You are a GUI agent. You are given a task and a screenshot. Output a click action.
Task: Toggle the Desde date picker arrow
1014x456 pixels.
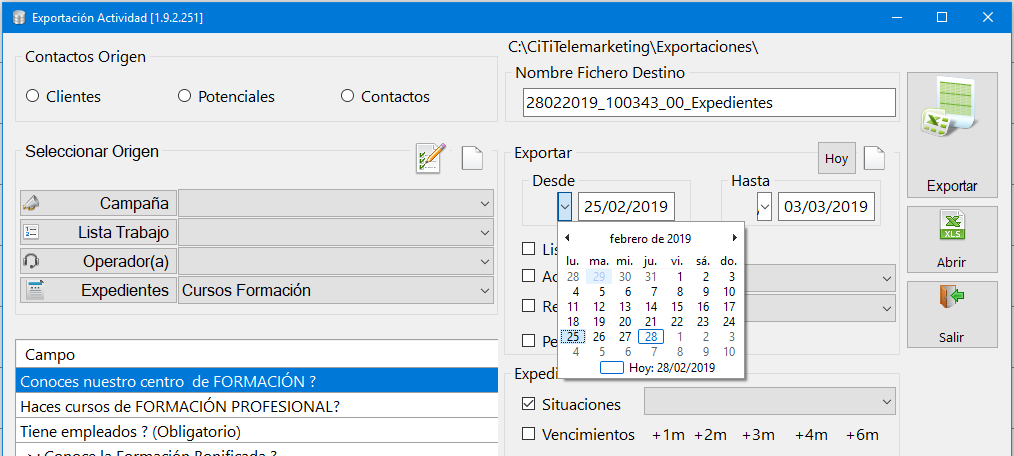click(x=565, y=207)
